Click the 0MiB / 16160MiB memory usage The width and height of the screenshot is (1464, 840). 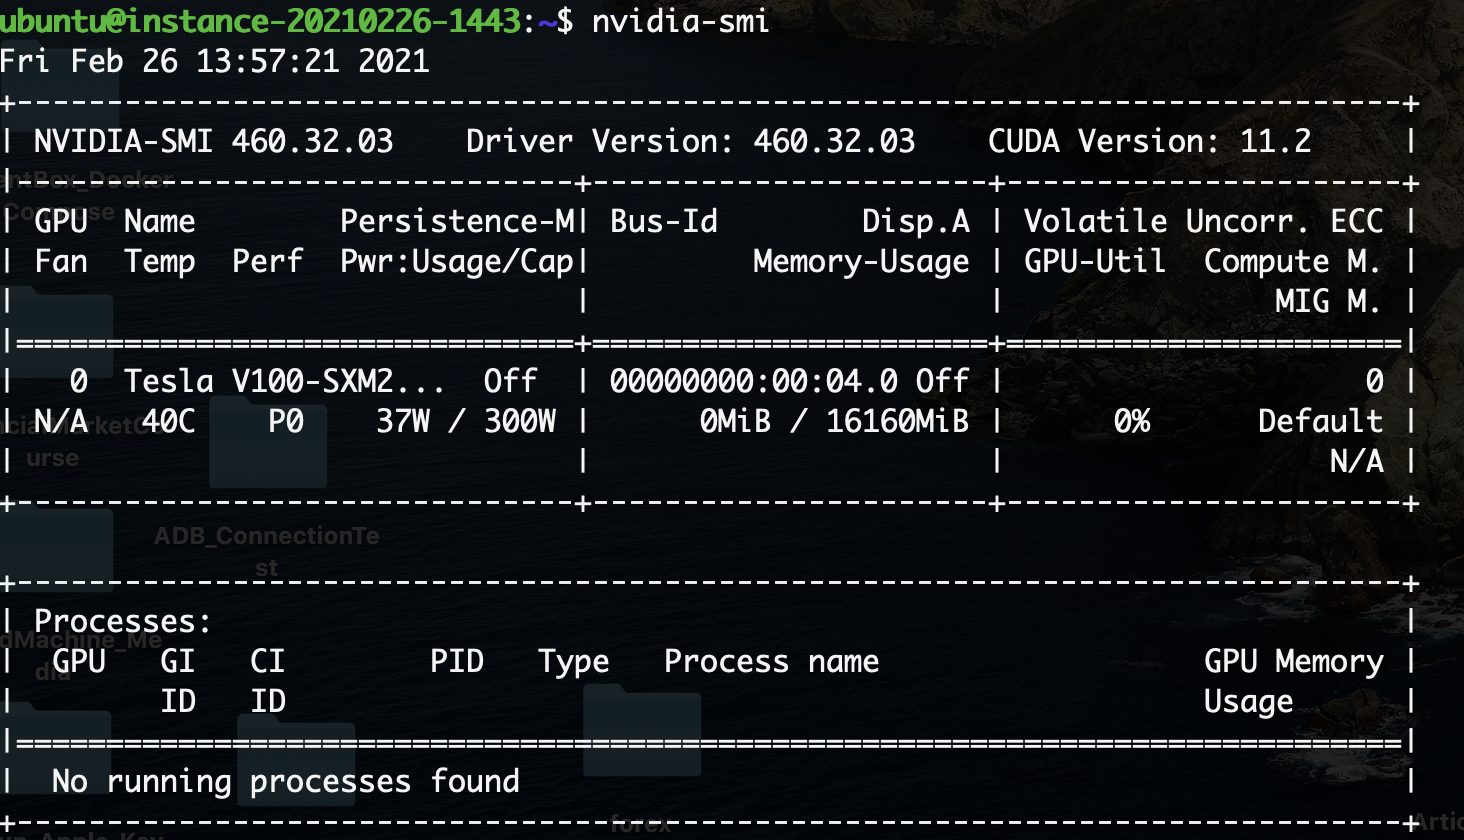[834, 421]
